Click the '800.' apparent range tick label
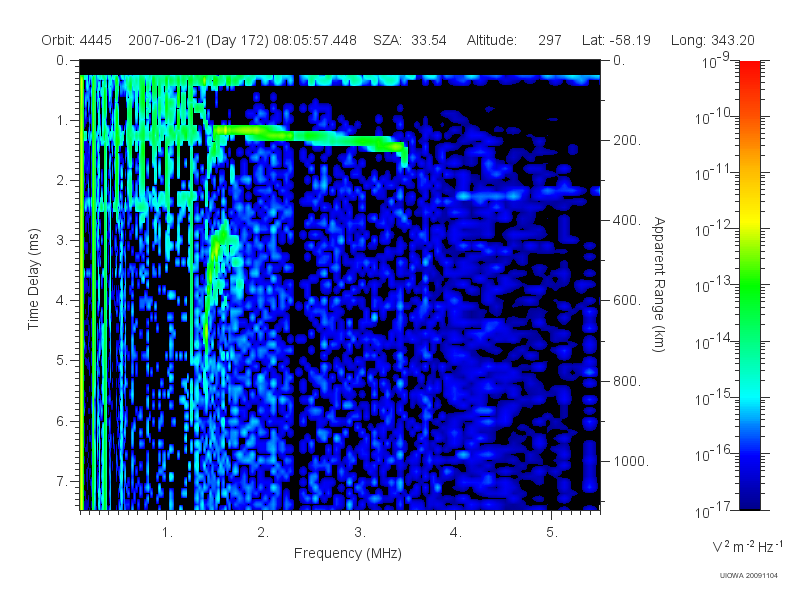 626,381
